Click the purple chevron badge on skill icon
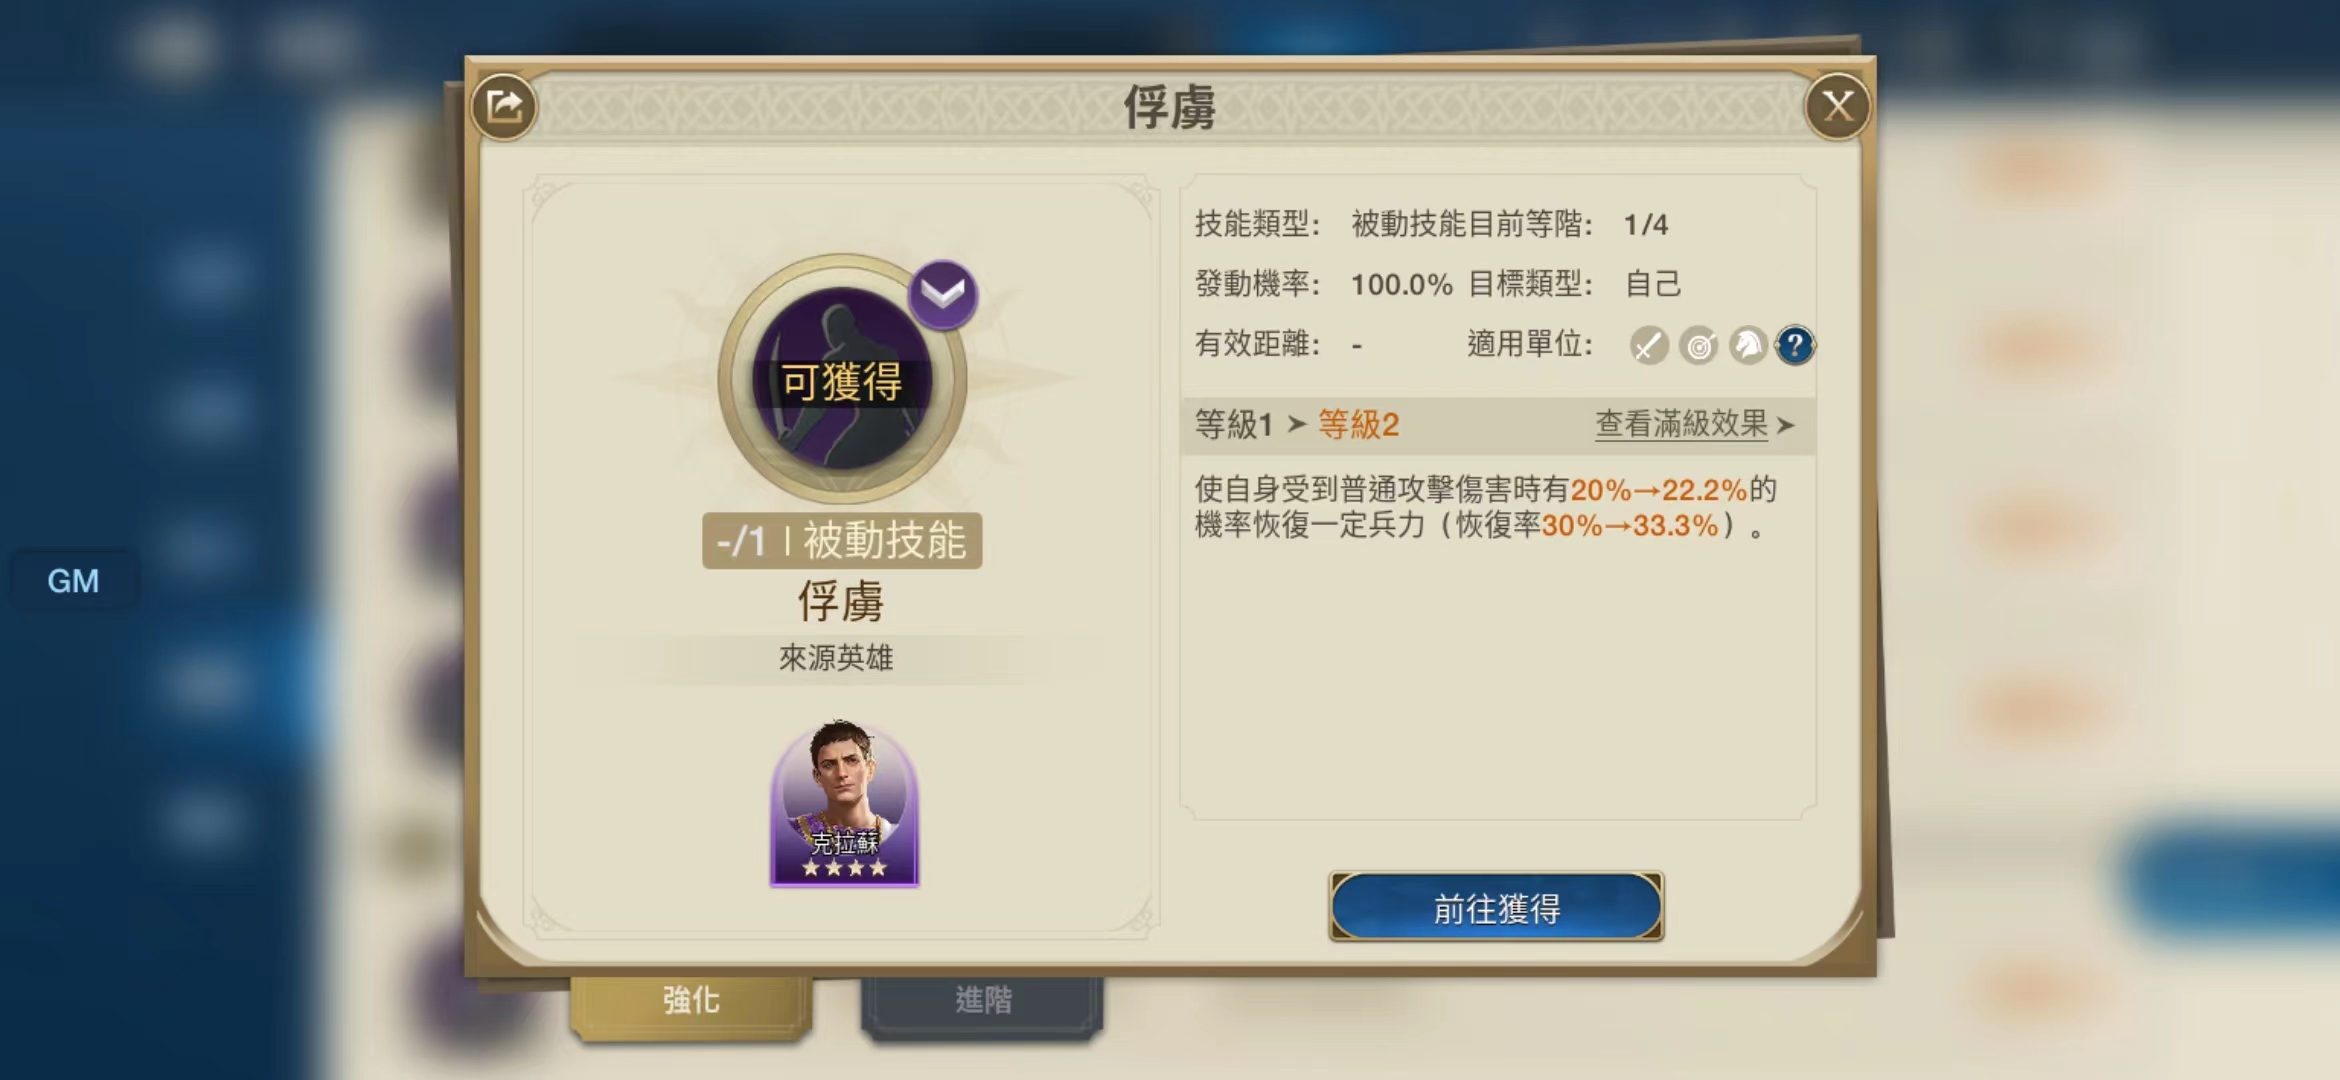This screenshot has height=1080, width=2340. (942, 294)
